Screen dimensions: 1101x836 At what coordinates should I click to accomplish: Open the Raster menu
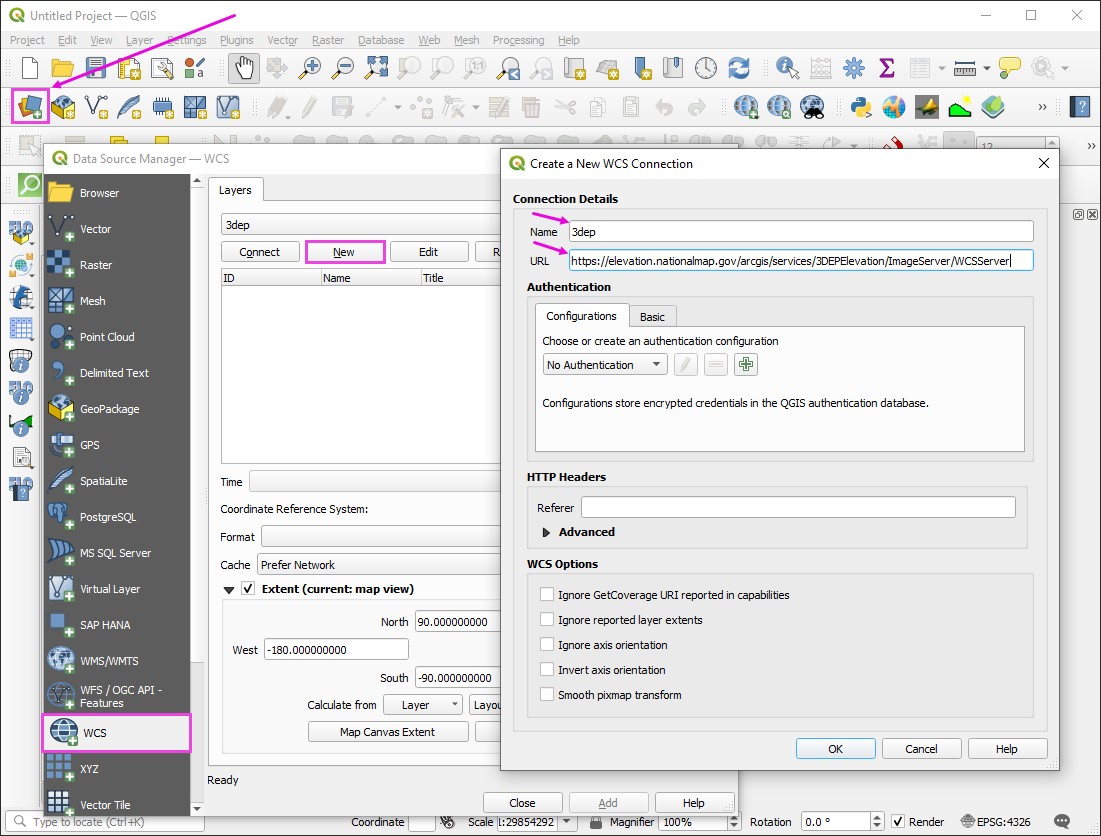coord(328,40)
